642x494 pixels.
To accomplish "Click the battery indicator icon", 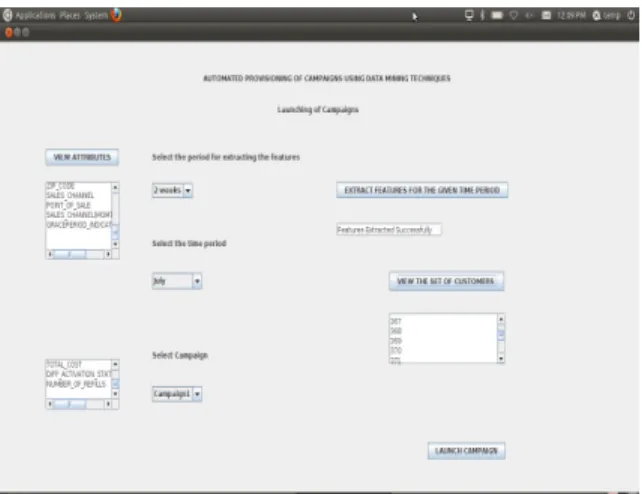I will click(x=497, y=16).
